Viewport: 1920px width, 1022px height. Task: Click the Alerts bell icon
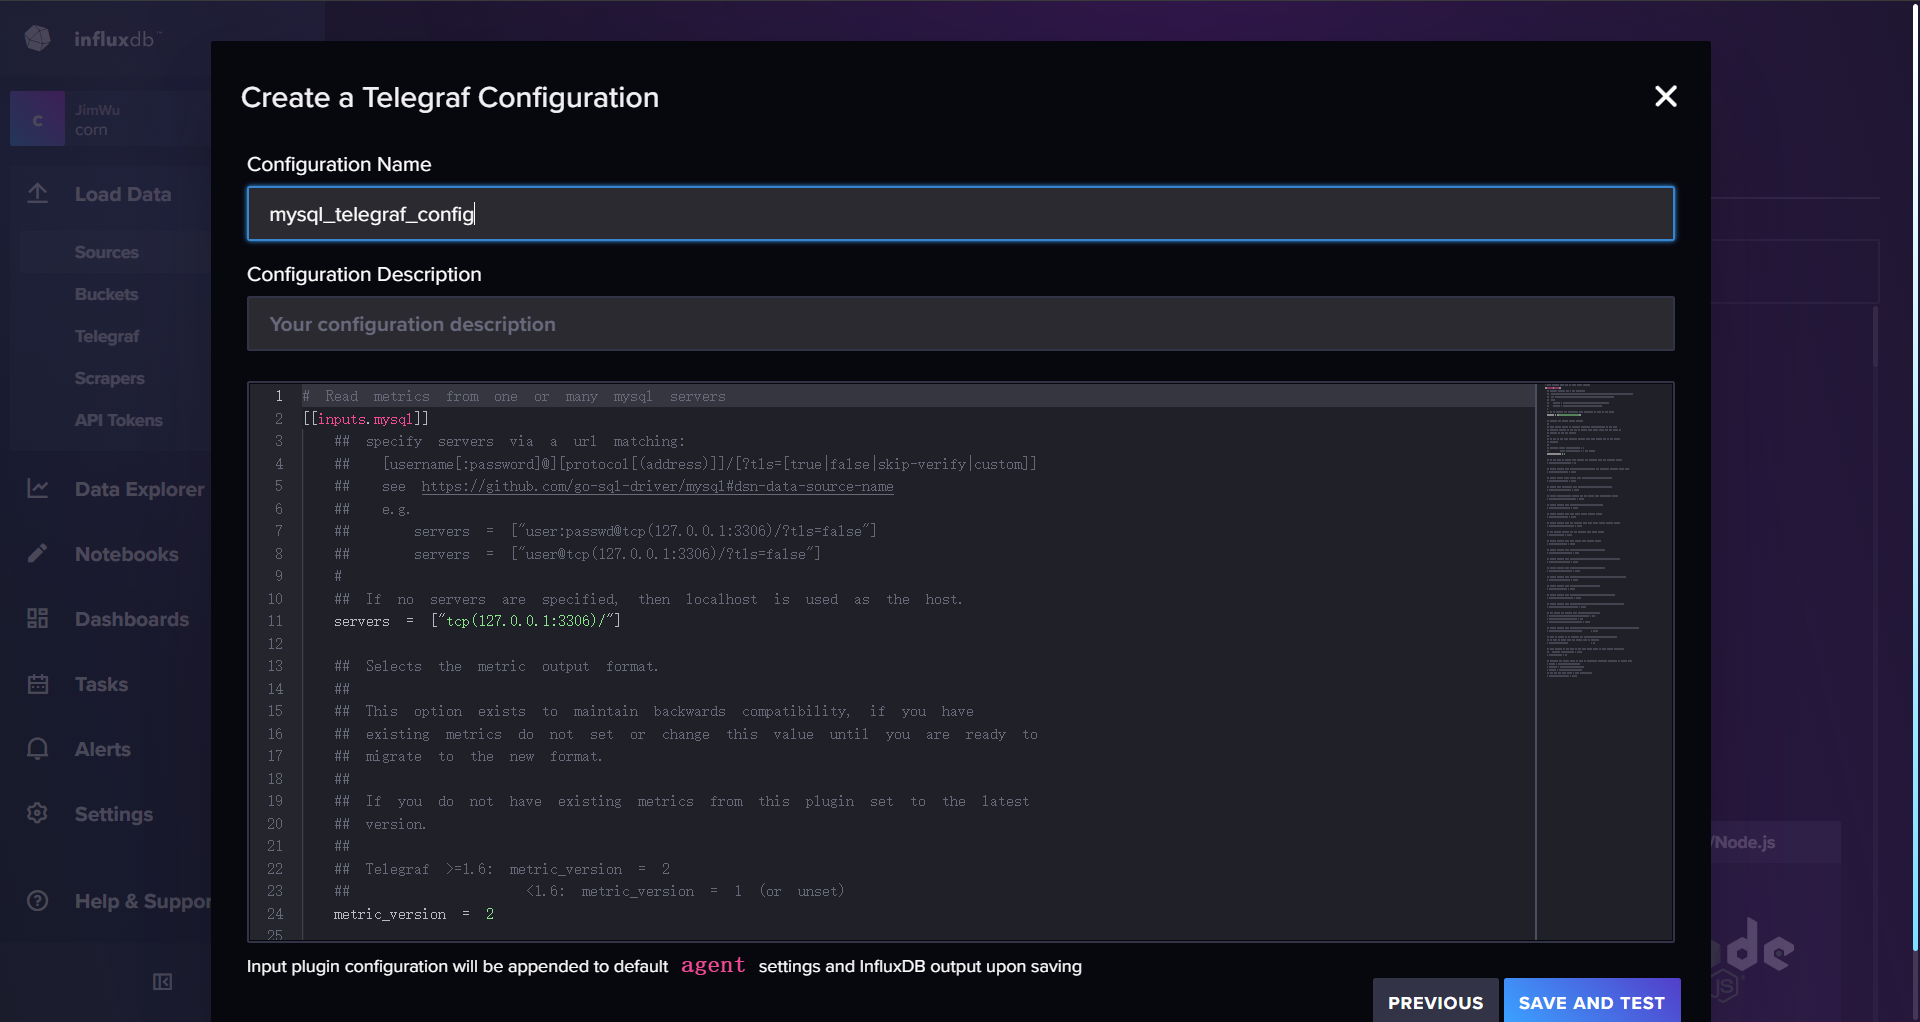[38, 749]
